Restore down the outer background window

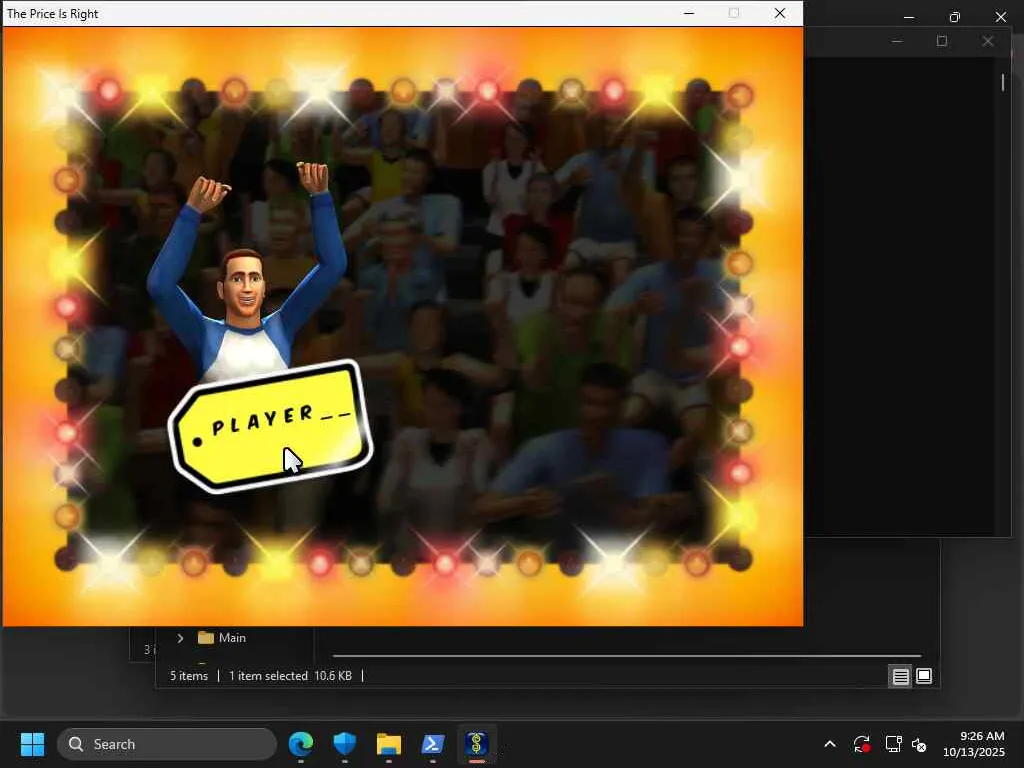pyautogui.click(x=955, y=17)
